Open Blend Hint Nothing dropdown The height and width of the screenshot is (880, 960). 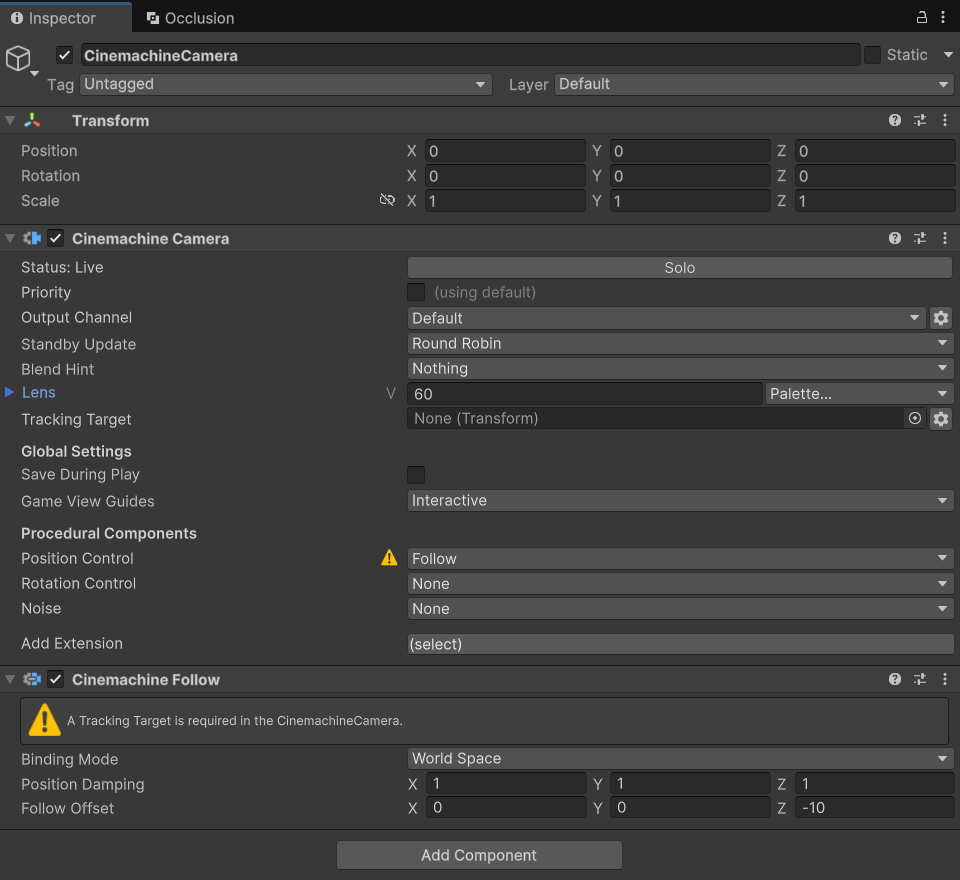[x=680, y=368]
